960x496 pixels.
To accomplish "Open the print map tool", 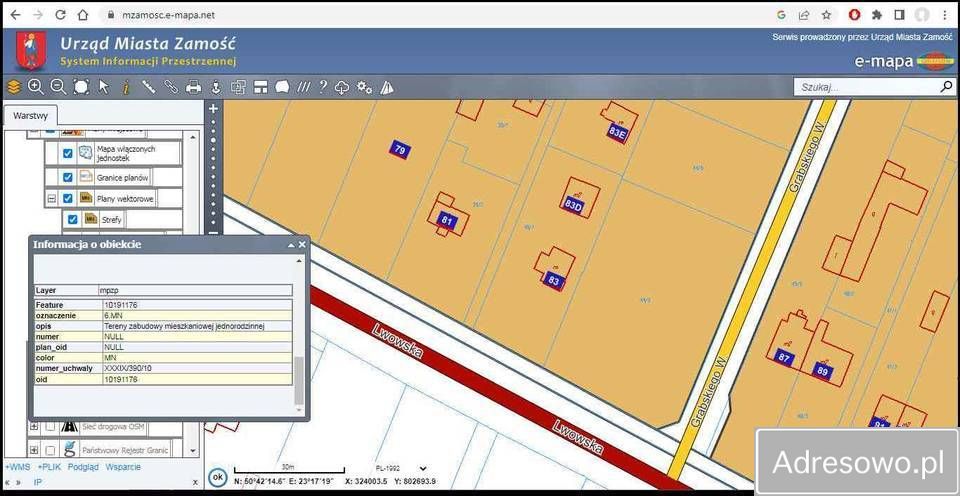I will tap(193, 88).
